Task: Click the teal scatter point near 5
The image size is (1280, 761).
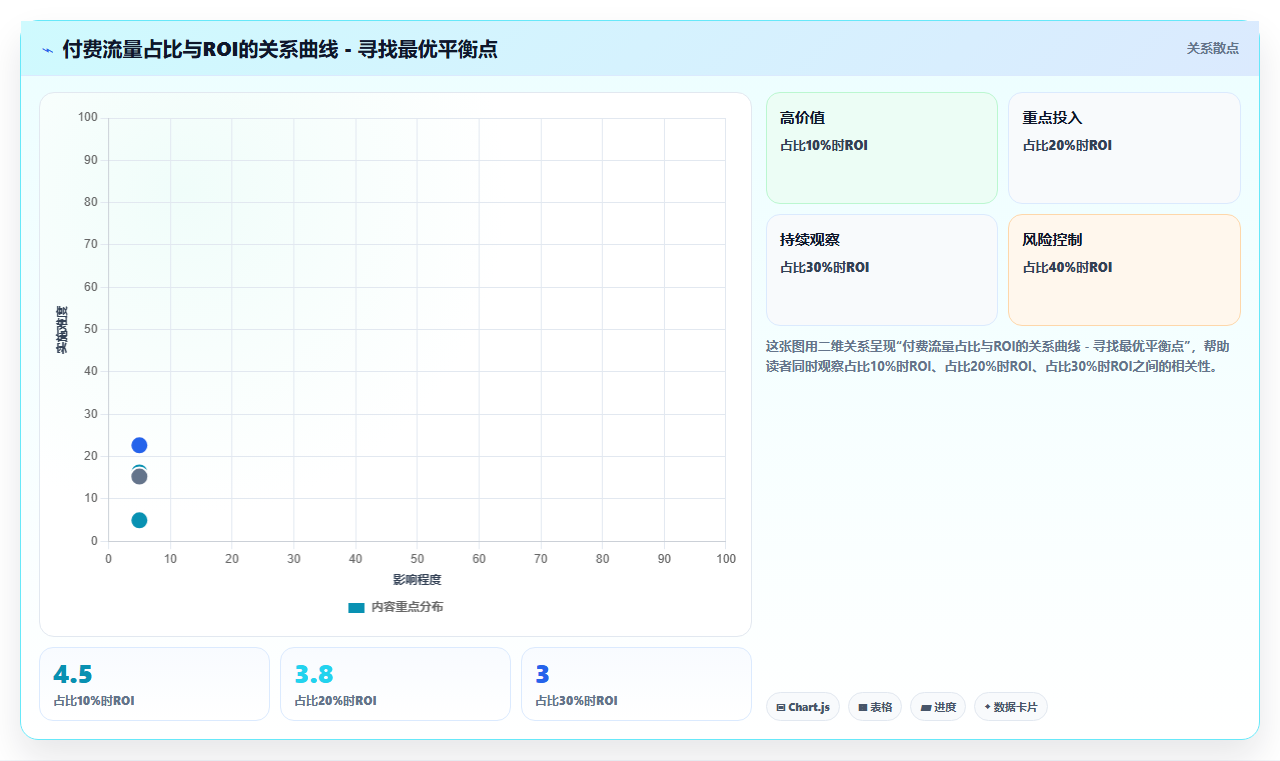Action: click(139, 520)
